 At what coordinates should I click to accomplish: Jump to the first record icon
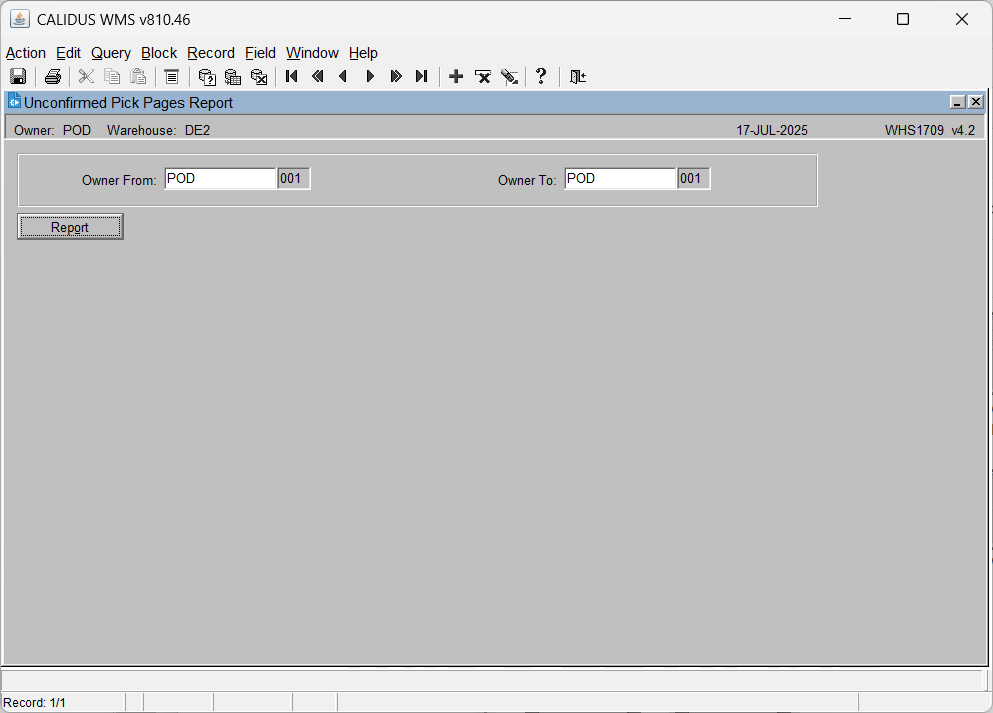click(292, 77)
